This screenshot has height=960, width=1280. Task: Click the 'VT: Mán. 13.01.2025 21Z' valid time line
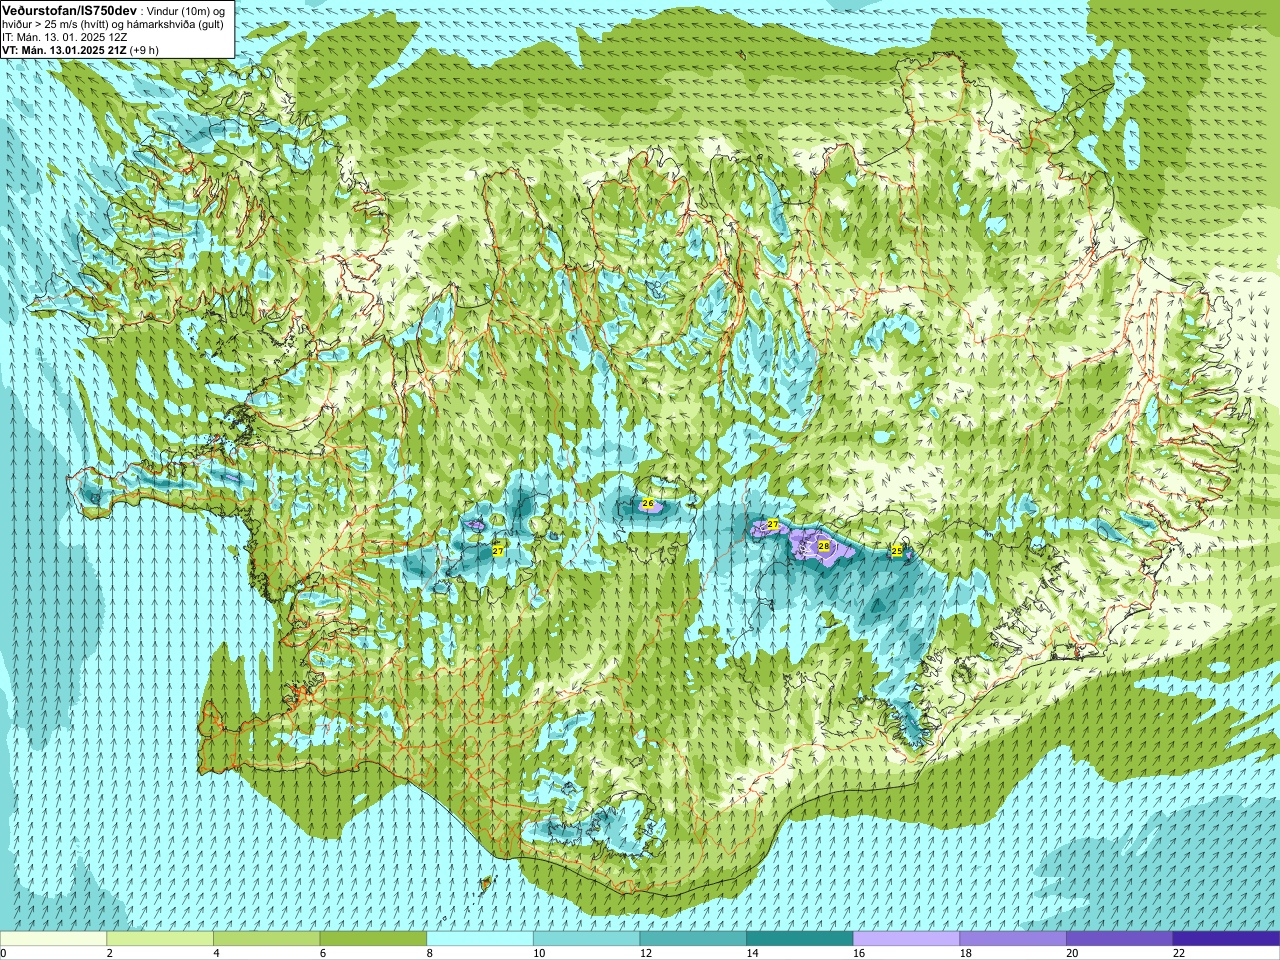[64, 49]
